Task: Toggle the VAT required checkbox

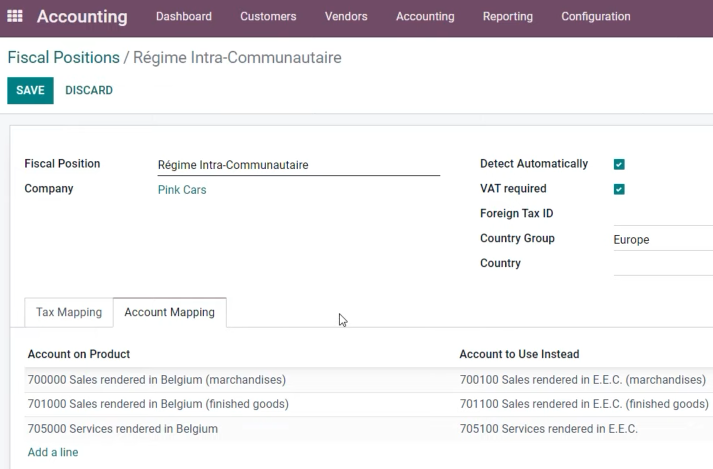Action: (x=619, y=189)
